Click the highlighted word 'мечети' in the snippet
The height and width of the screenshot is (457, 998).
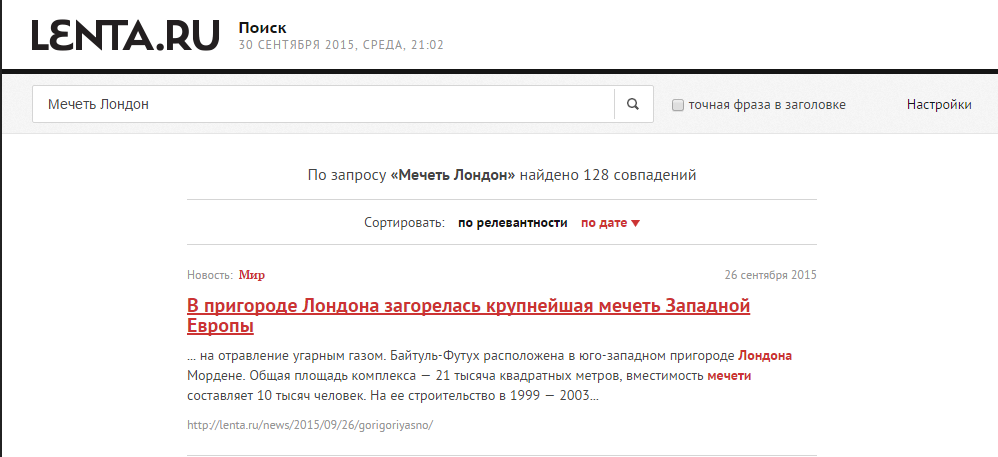coord(729,376)
